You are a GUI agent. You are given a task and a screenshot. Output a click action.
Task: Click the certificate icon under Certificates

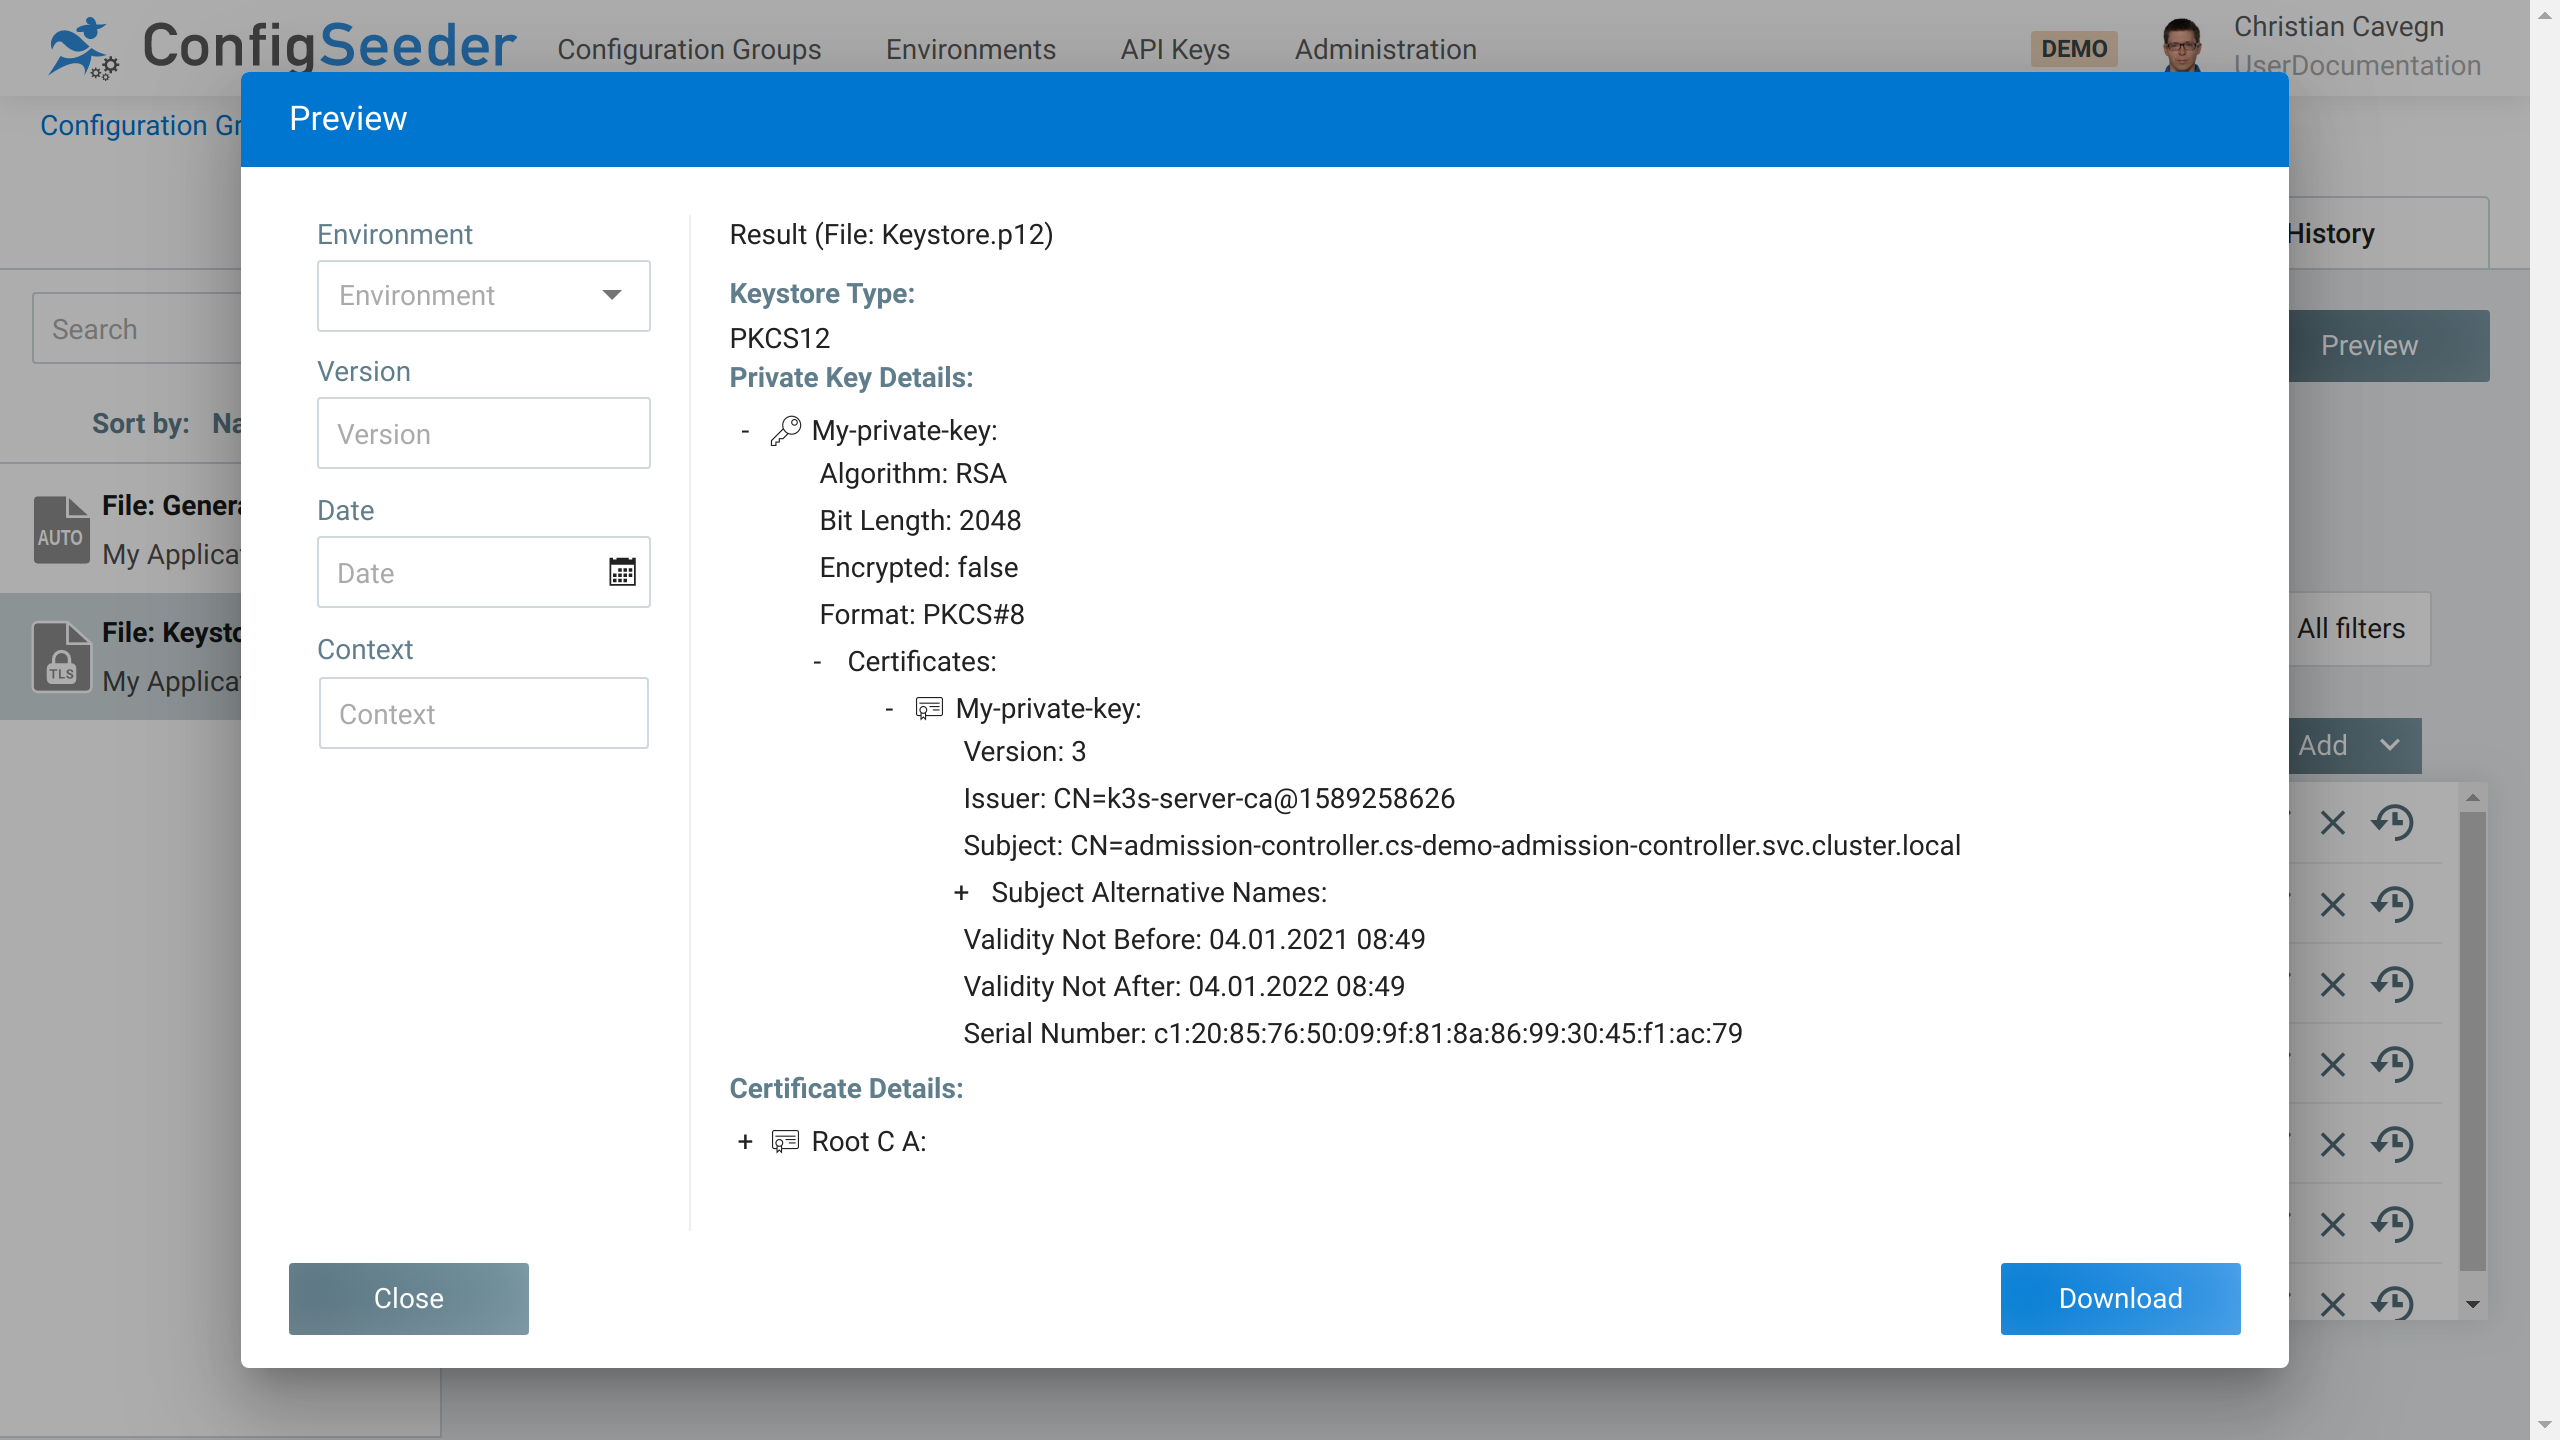pos(928,707)
